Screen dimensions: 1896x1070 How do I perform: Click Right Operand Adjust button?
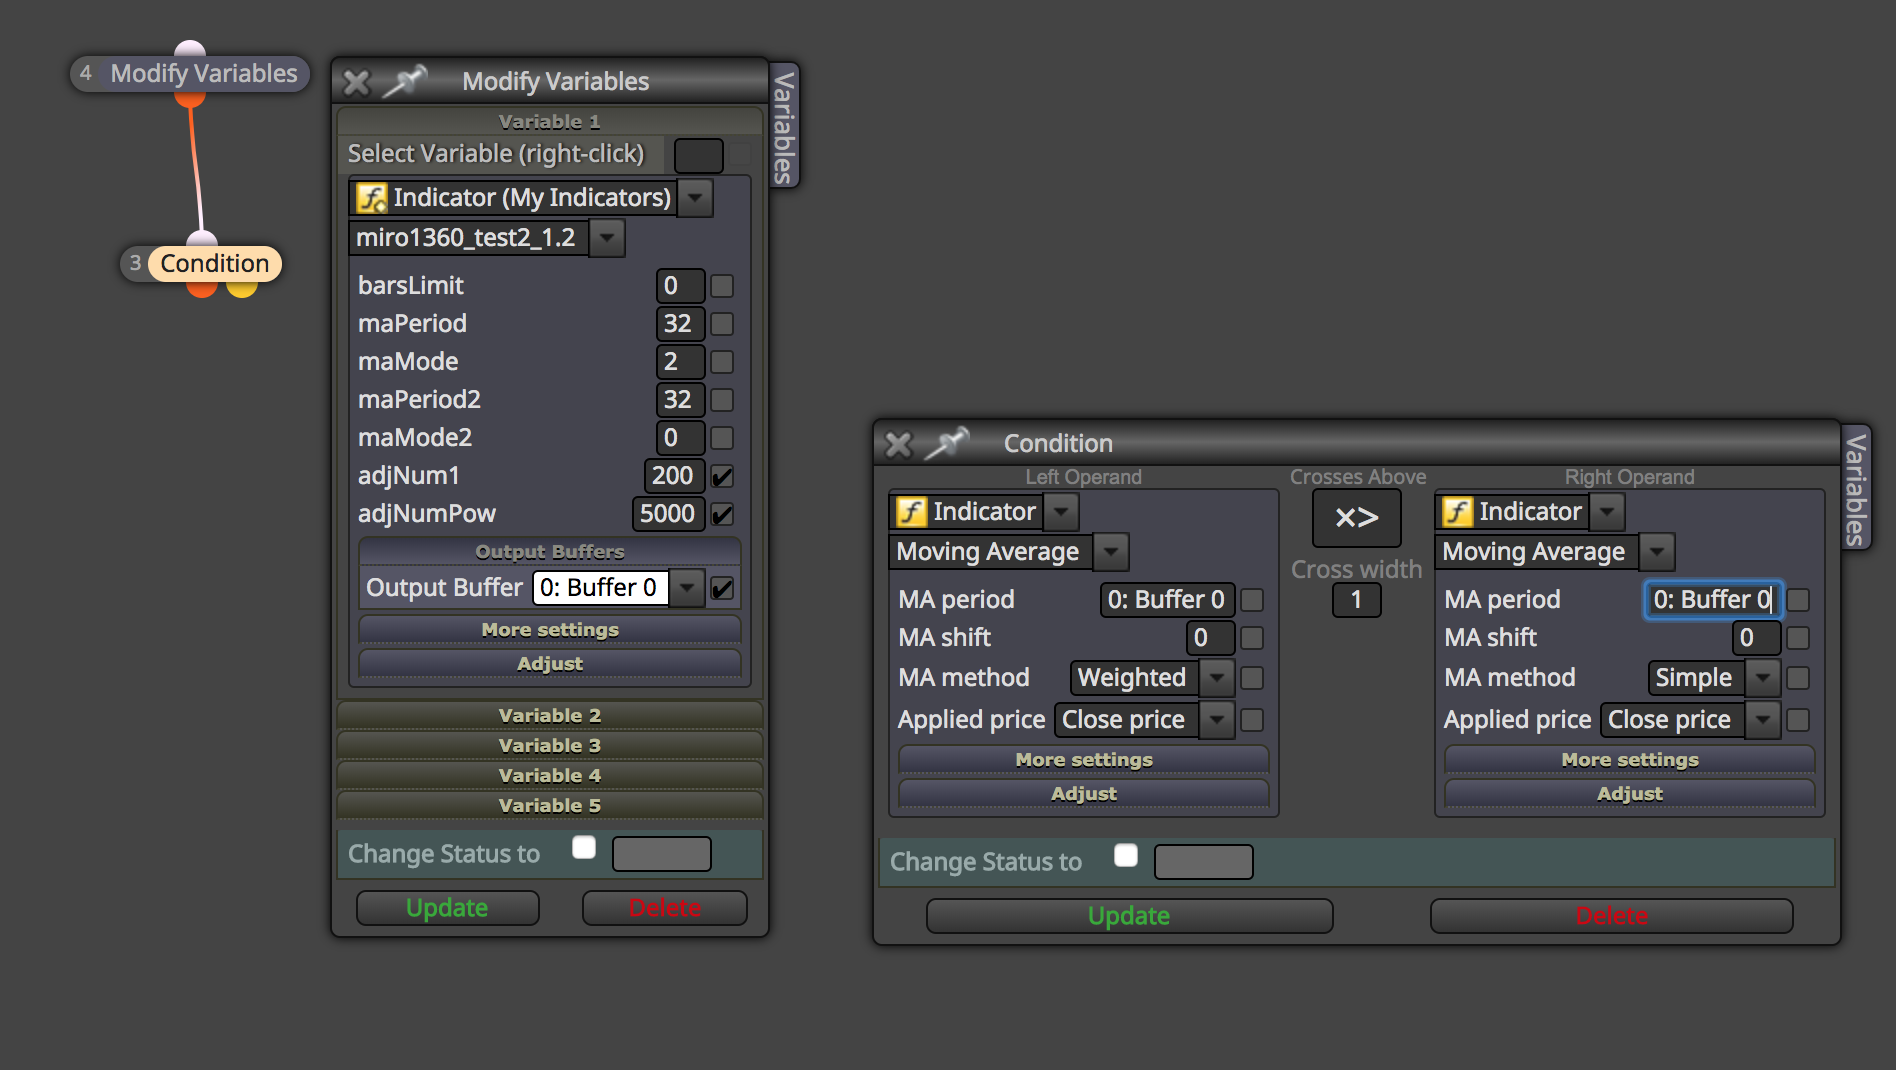(1630, 793)
